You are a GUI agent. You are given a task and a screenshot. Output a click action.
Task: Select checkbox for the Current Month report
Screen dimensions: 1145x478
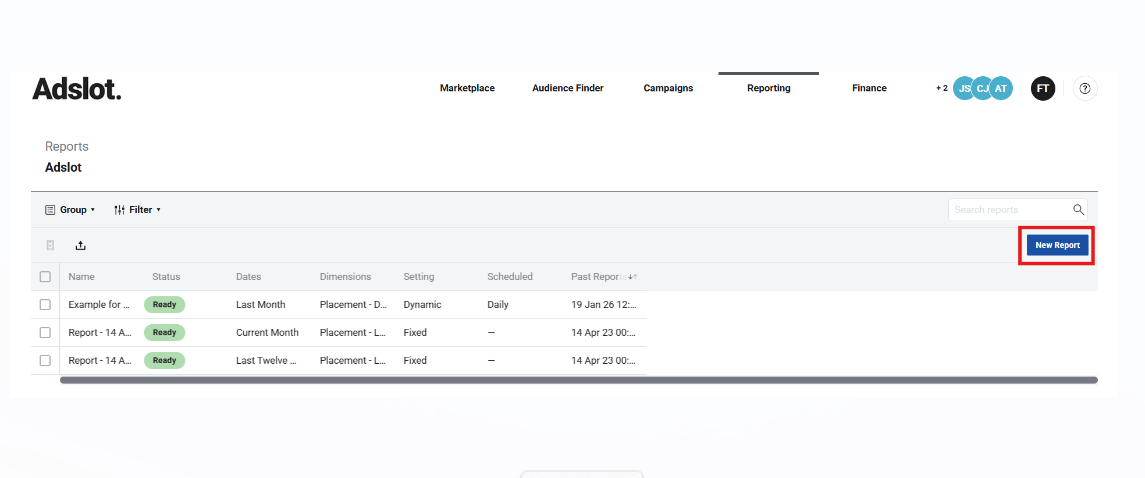pyautogui.click(x=45, y=333)
